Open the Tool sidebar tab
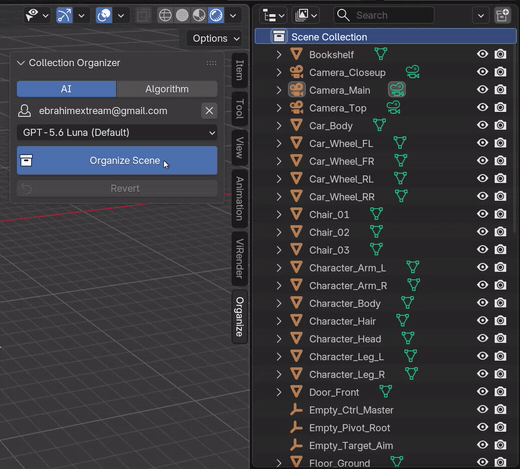 240,109
